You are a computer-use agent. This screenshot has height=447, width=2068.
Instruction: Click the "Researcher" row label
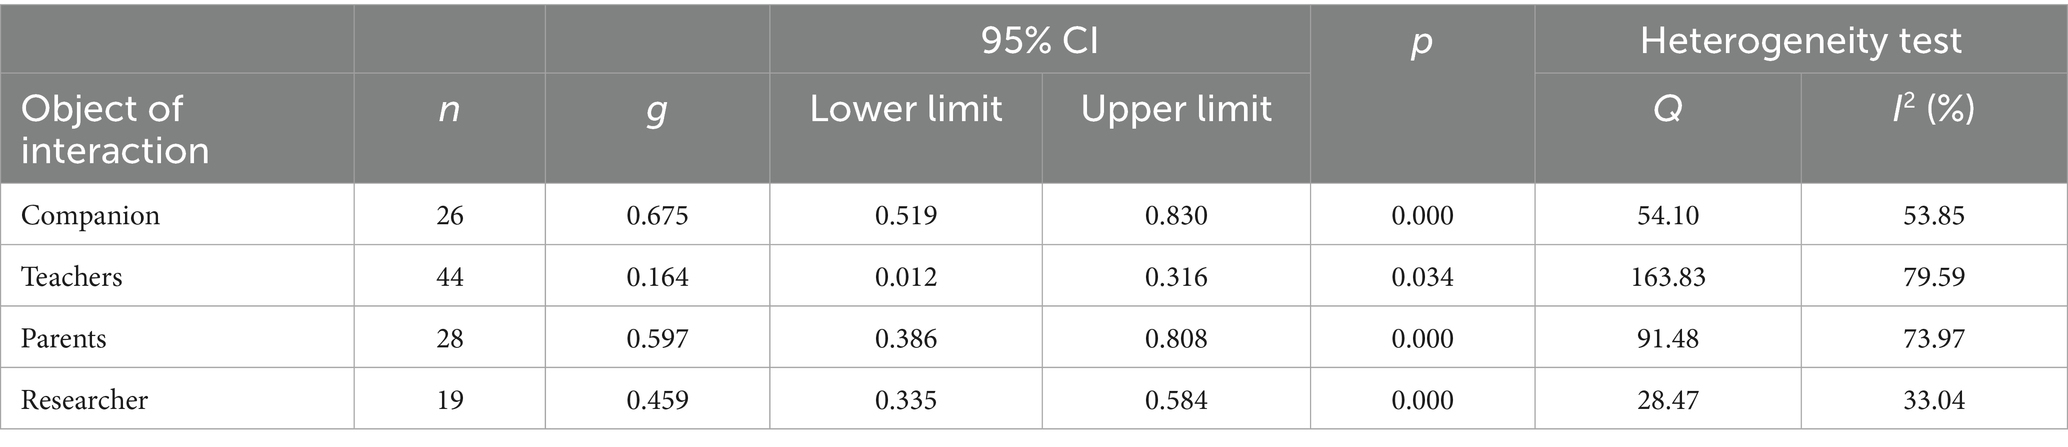click(x=84, y=400)
